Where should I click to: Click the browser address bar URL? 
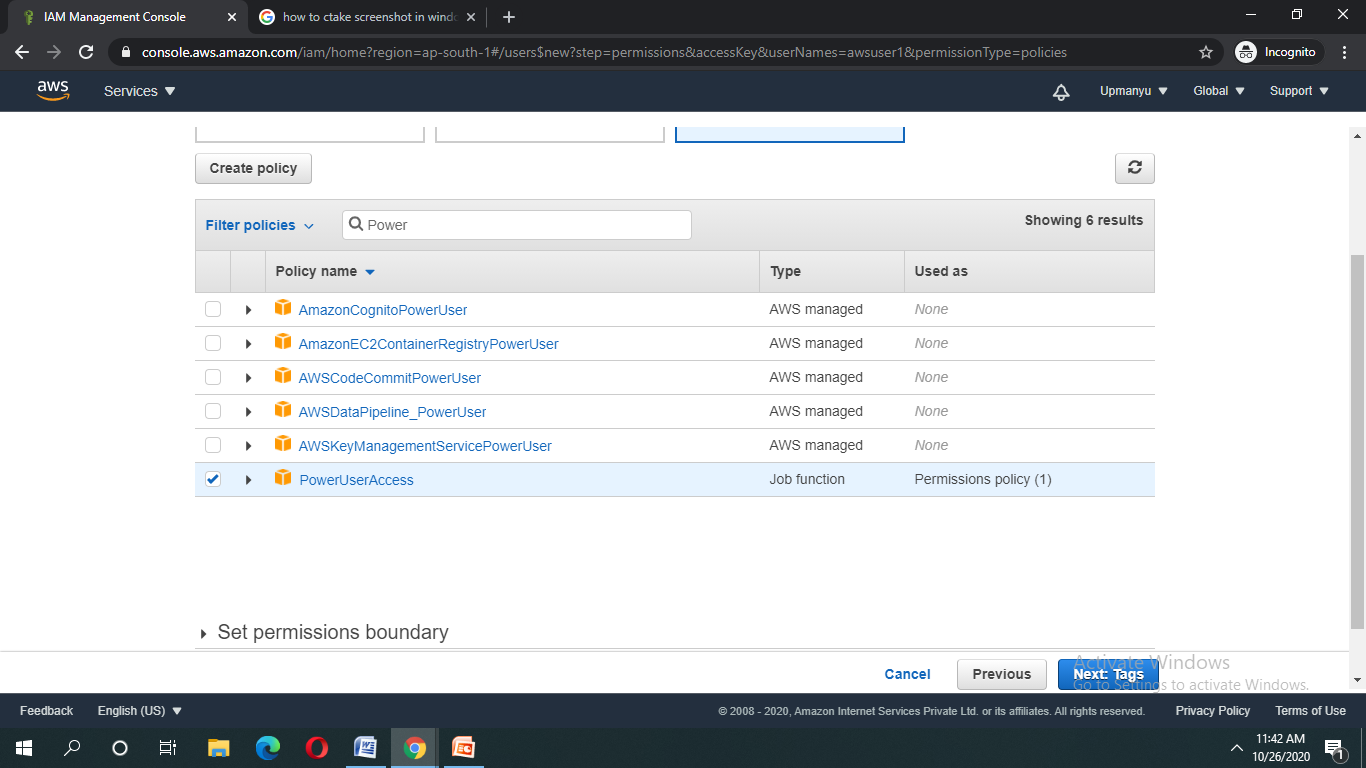point(604,52)
